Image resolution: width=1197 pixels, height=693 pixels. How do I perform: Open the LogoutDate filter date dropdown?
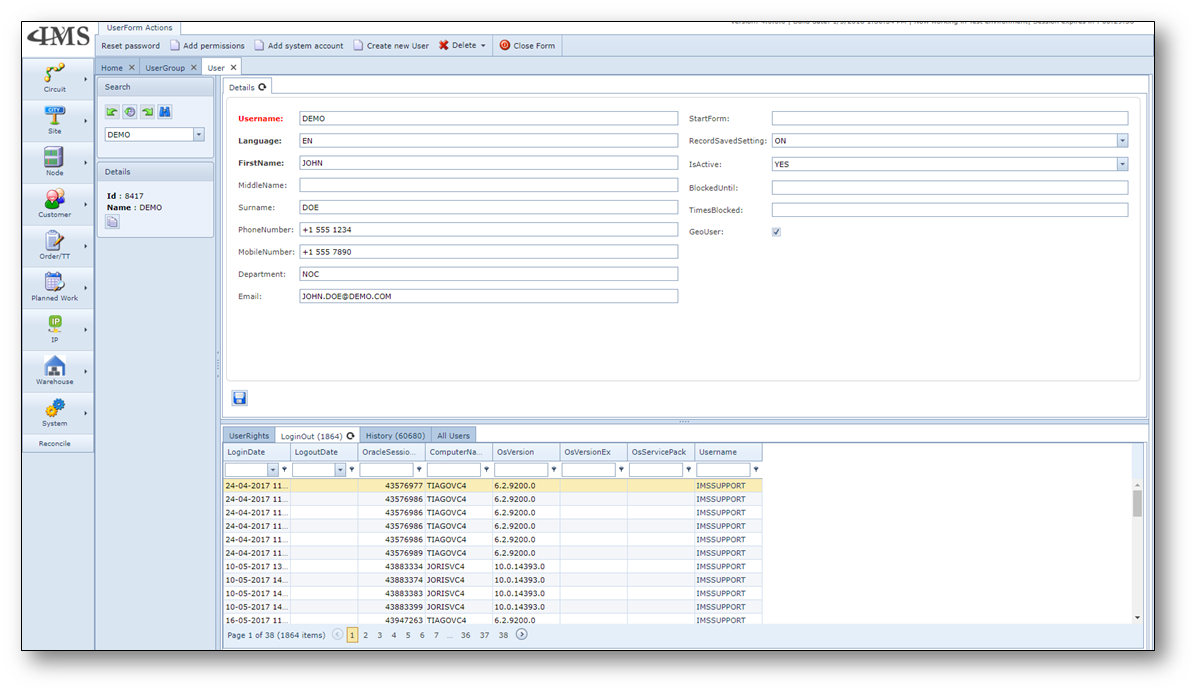click(x=340, y=469)
